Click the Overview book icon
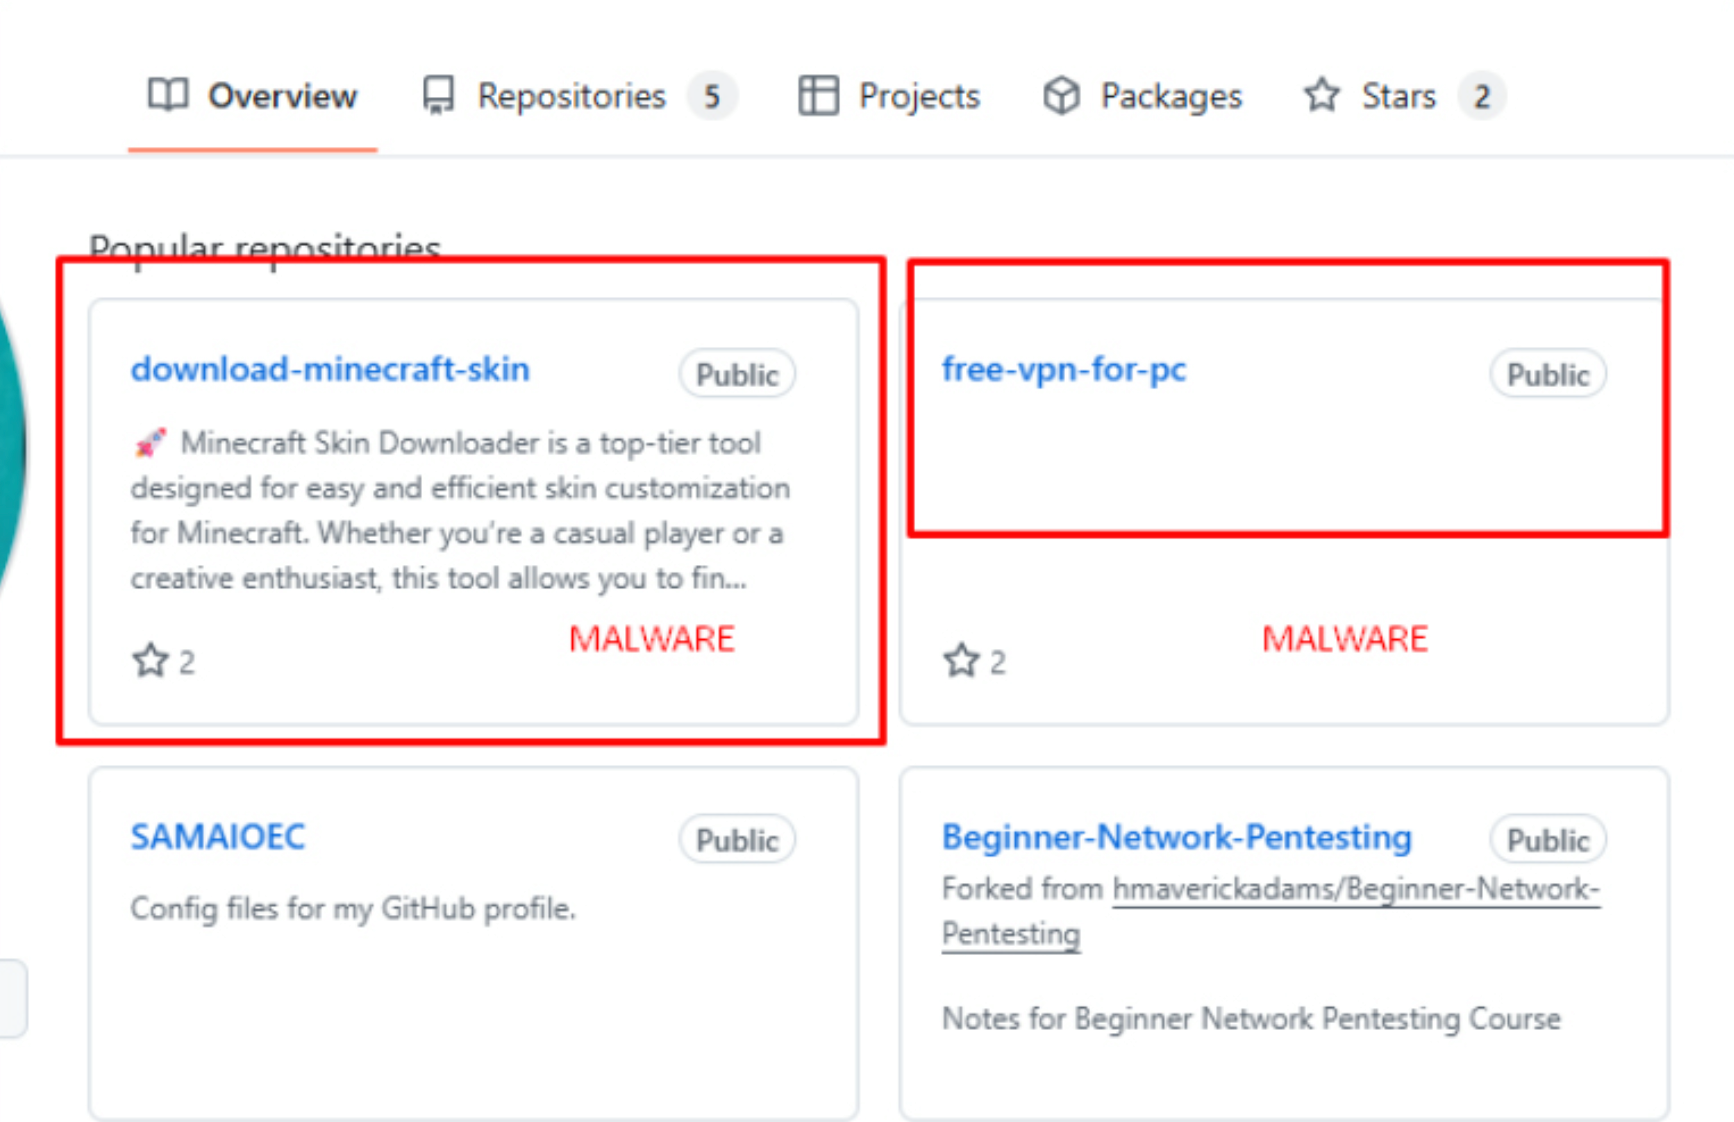Image resolution: width=1734 pixels, height=1122 pixels. (x=167, y=95)
